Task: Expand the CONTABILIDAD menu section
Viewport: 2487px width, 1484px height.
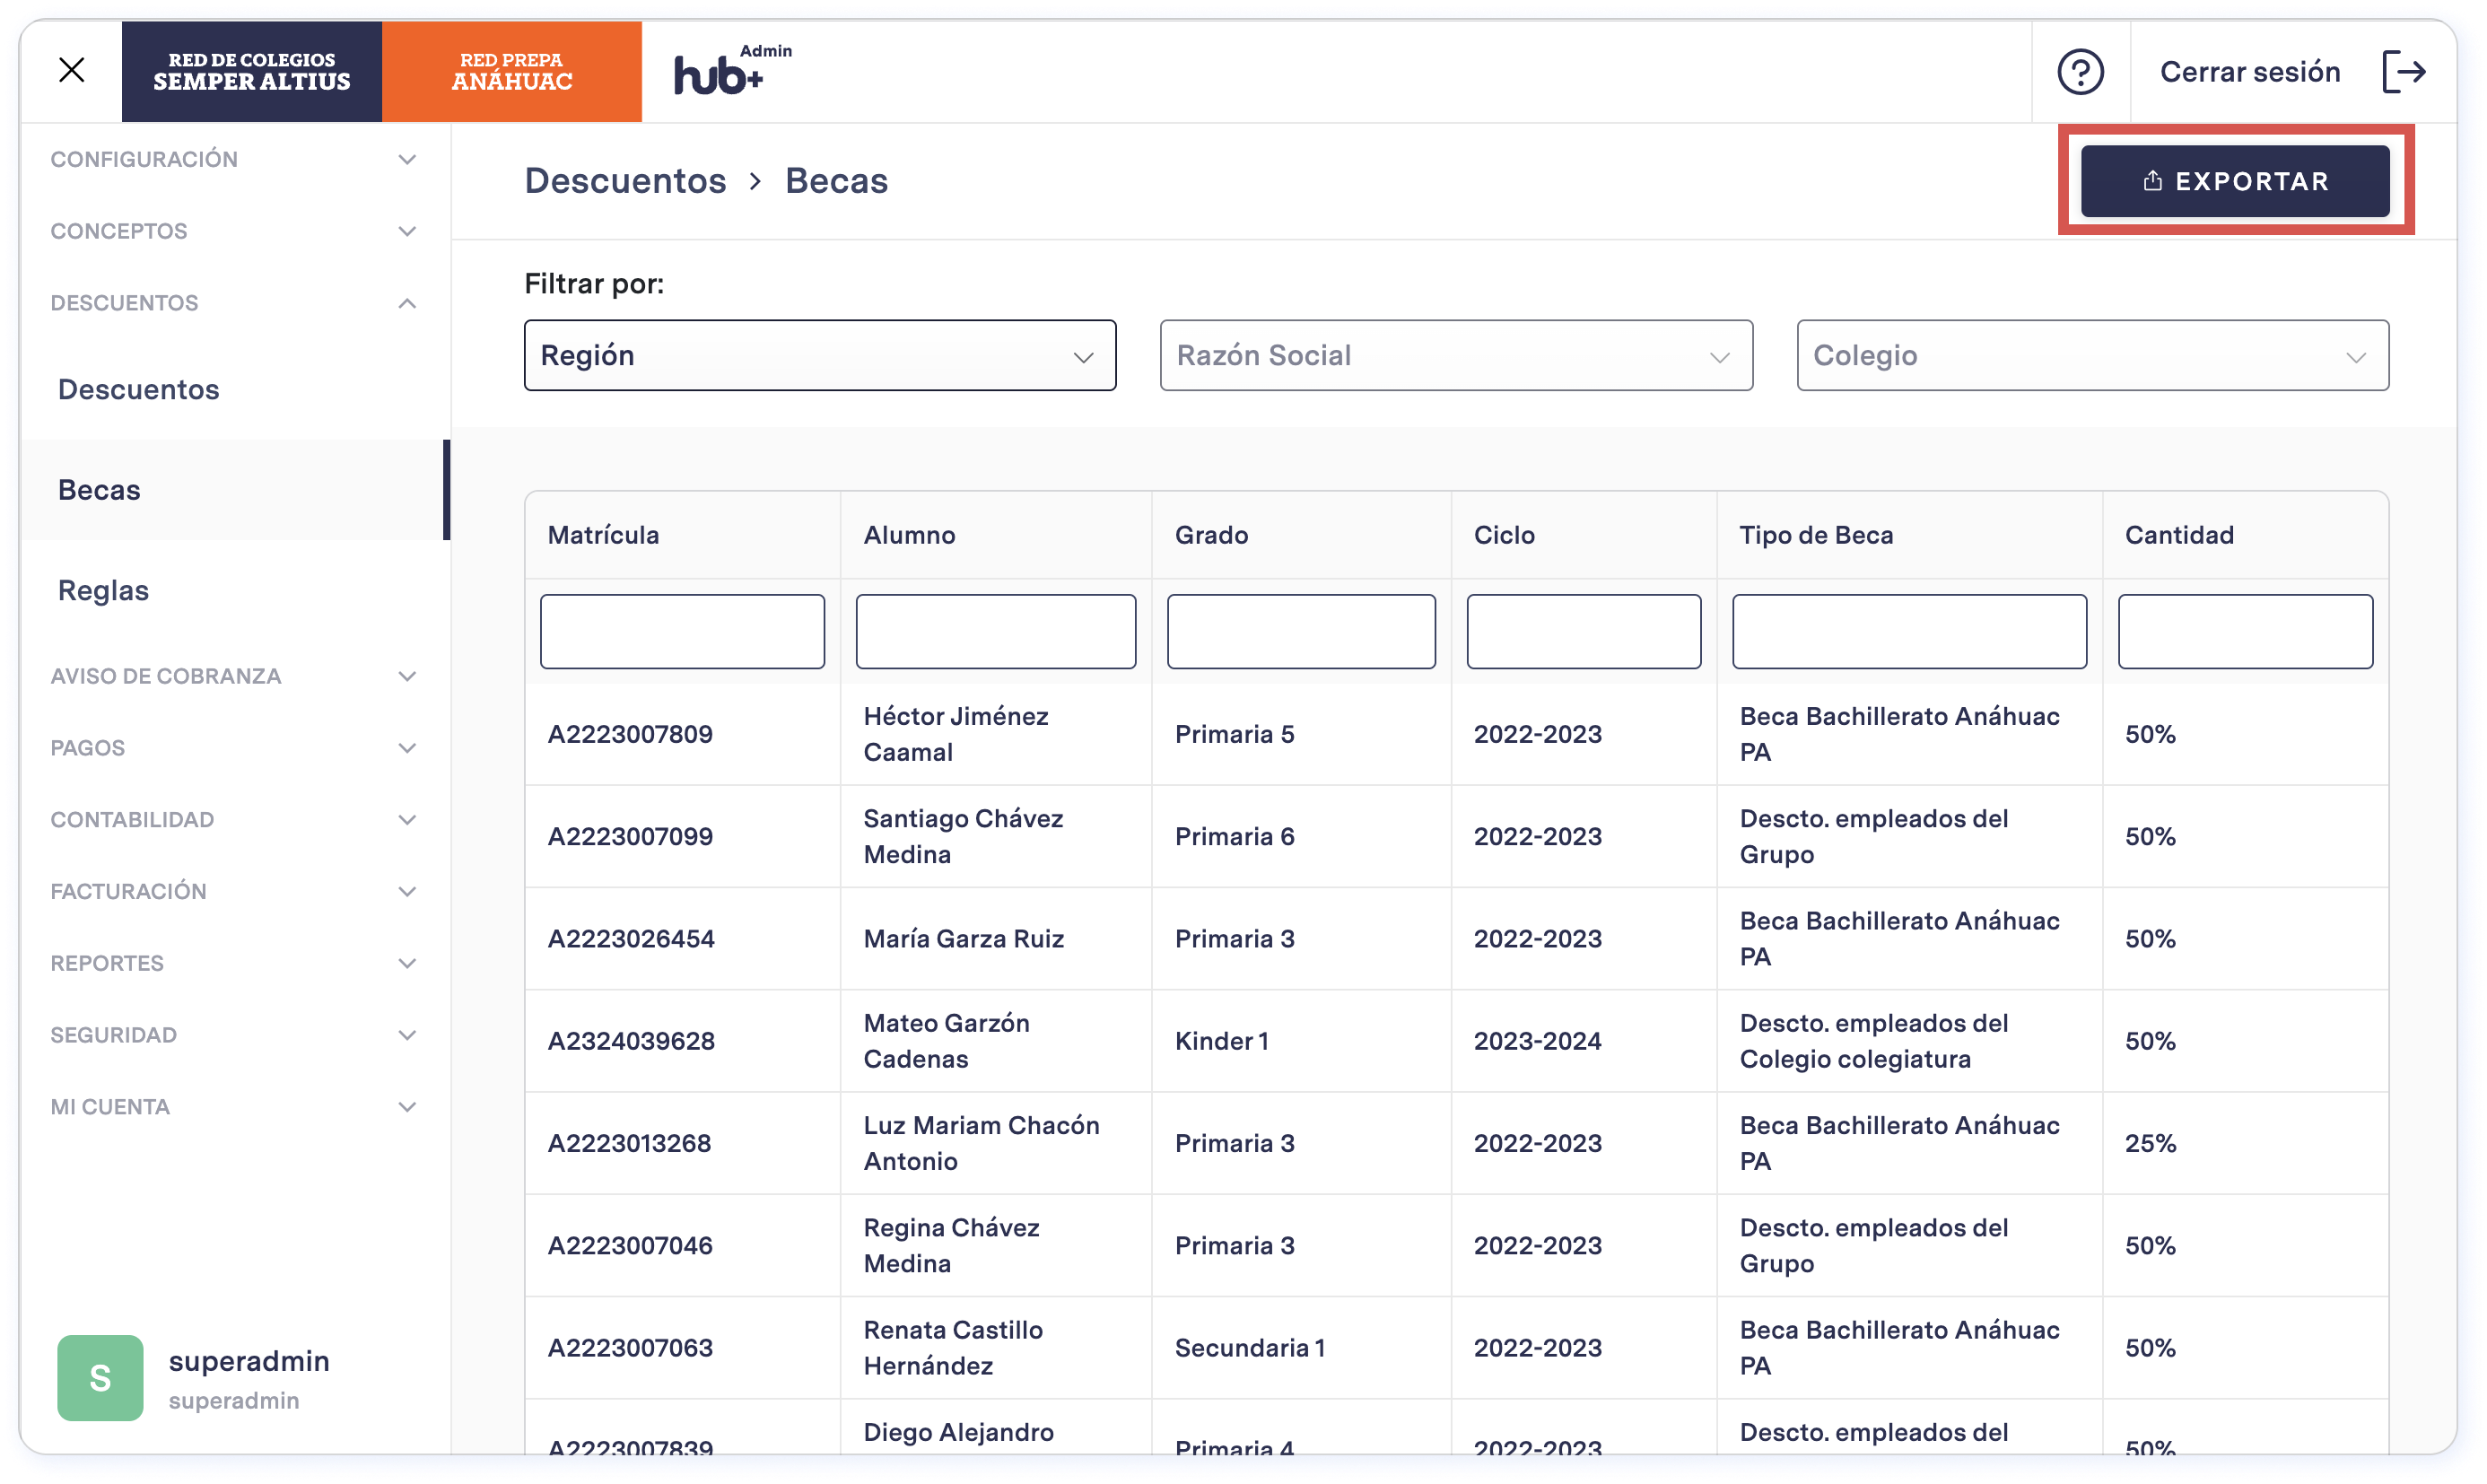Action: pyautogui.click(x=234, y=820)
